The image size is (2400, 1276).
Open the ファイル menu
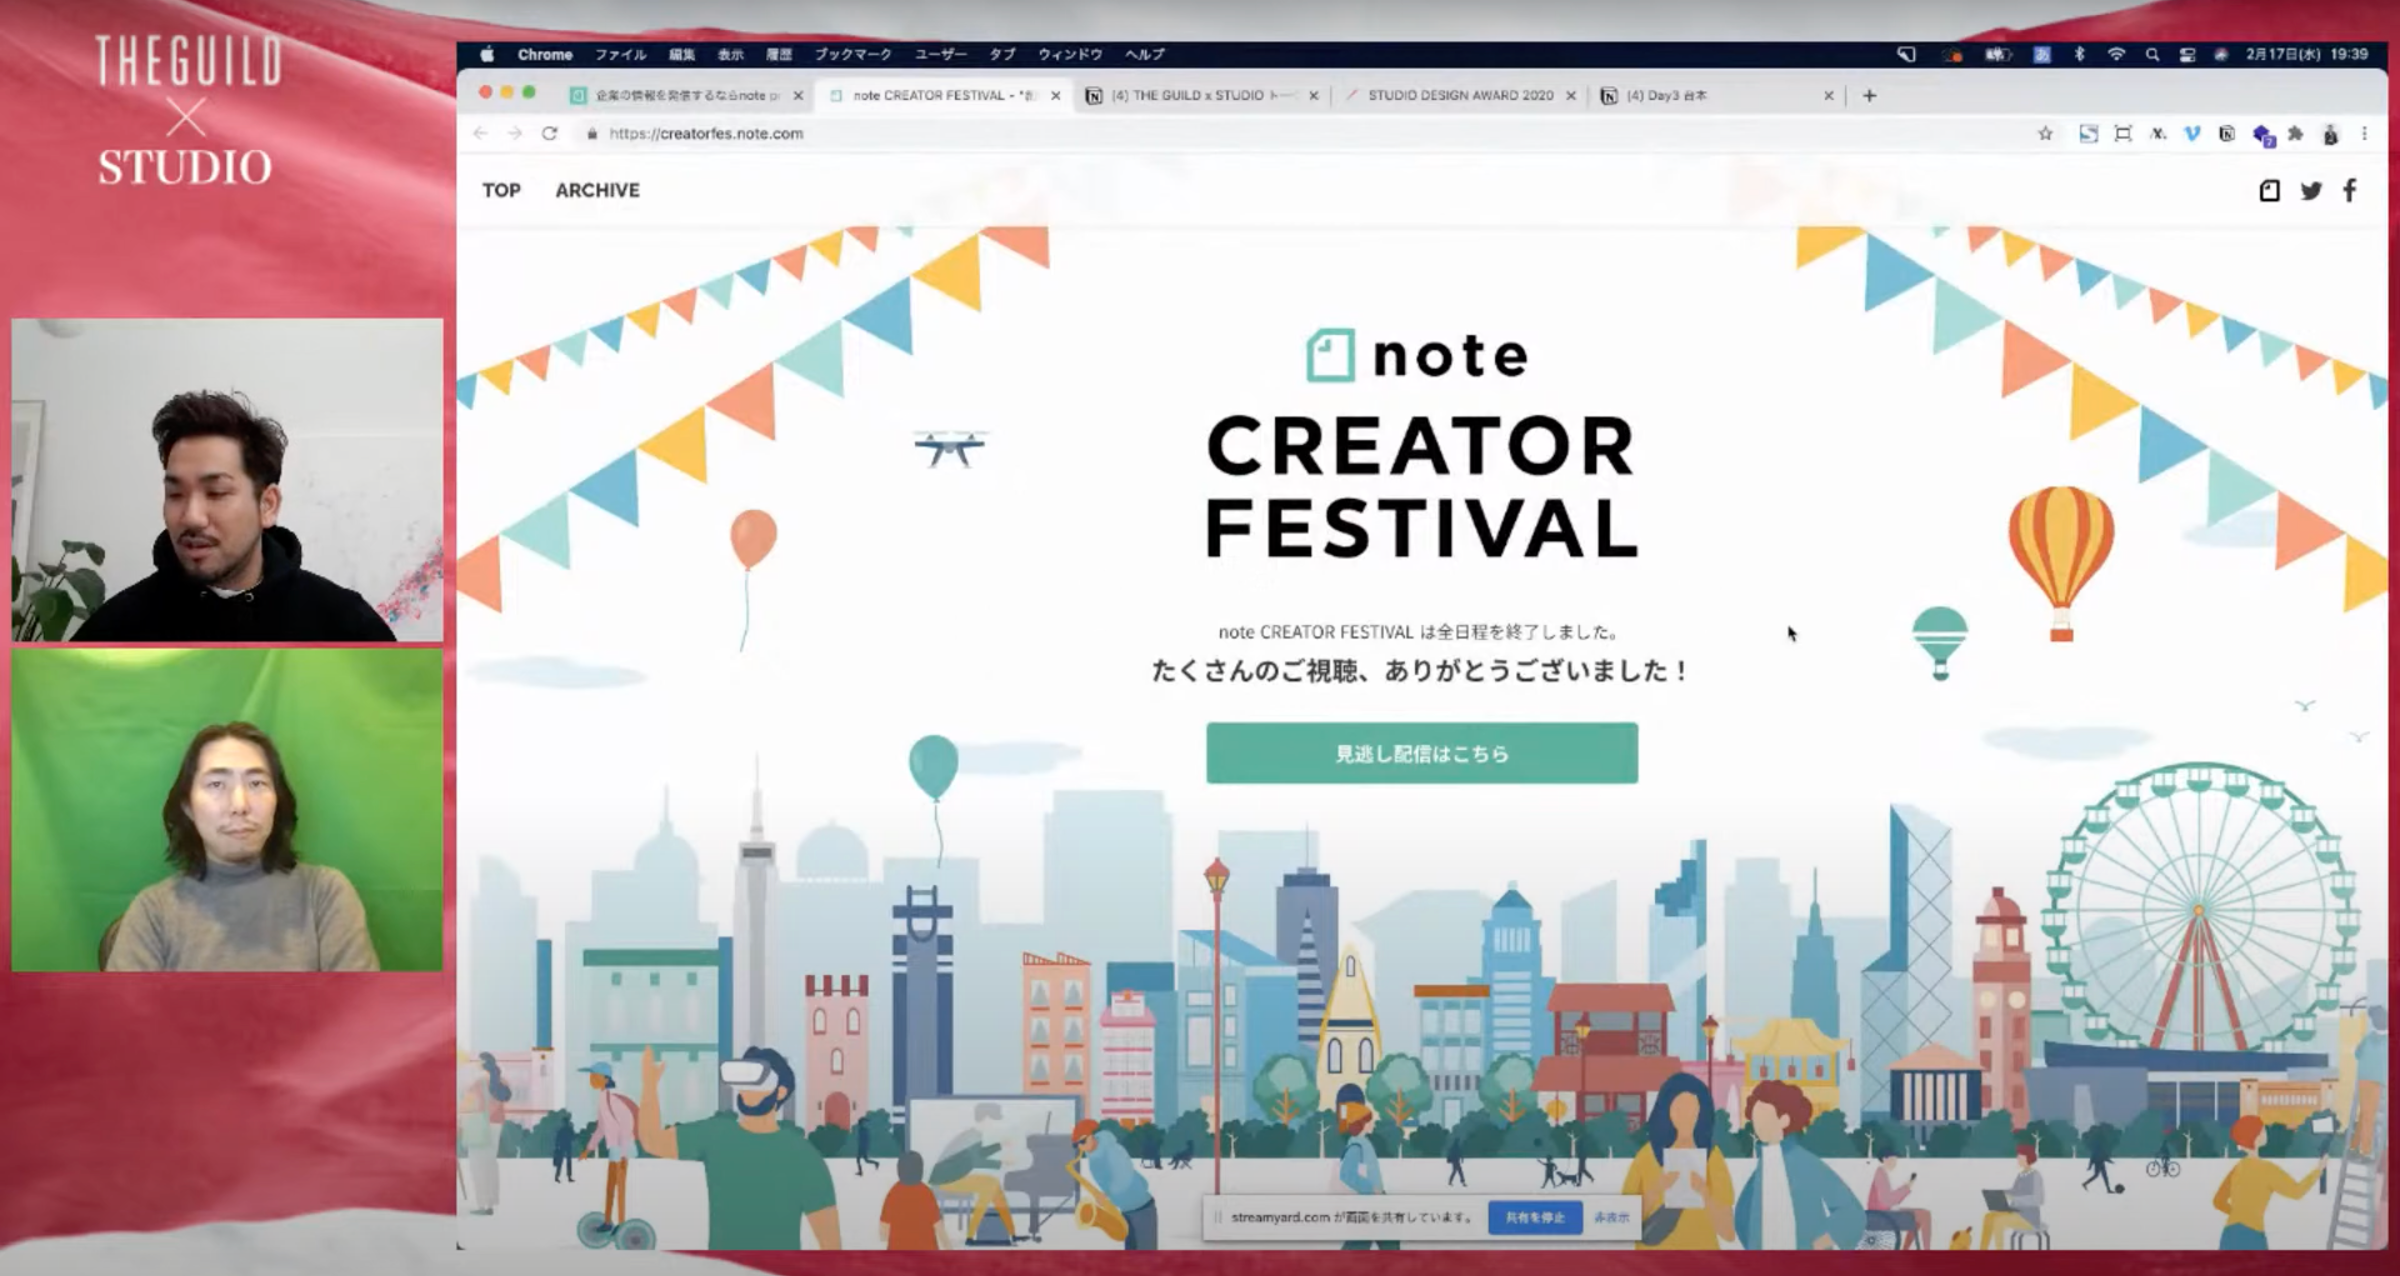[x=620, y=54]
